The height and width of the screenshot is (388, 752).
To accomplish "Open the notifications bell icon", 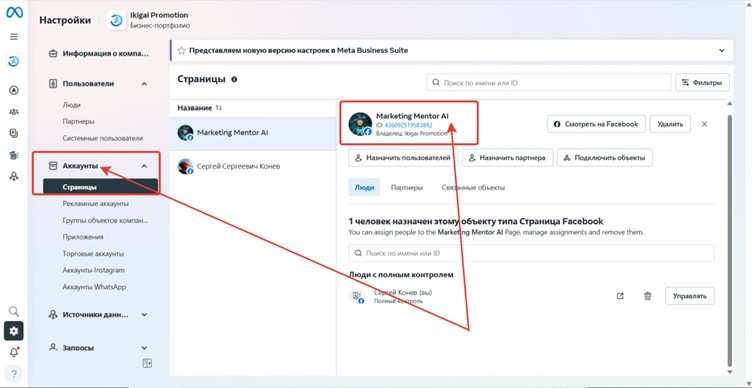I will coord(14,353).
